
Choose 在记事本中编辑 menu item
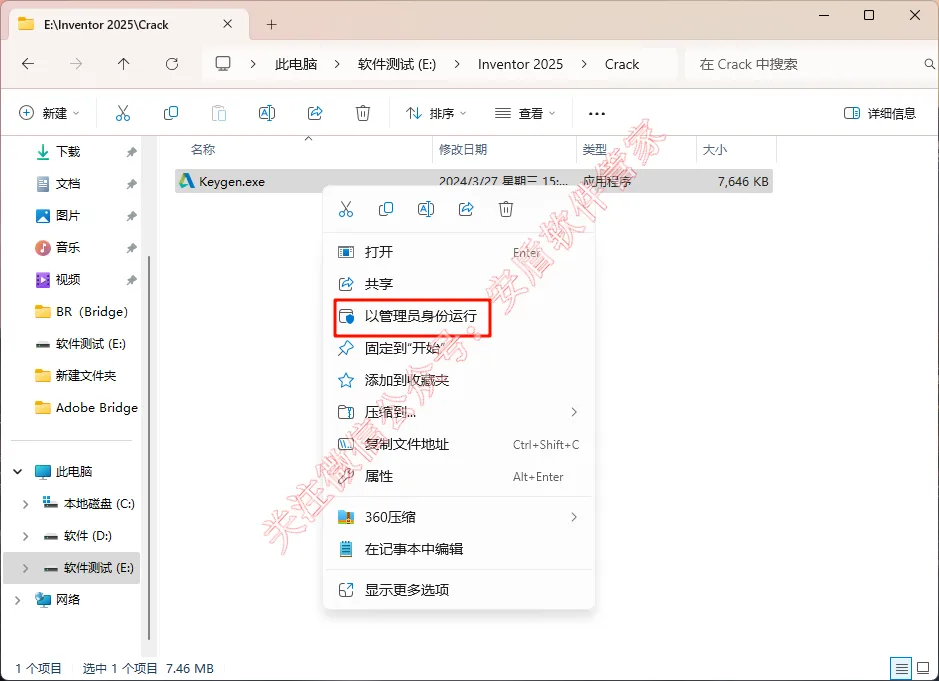[x=459, y=549]
